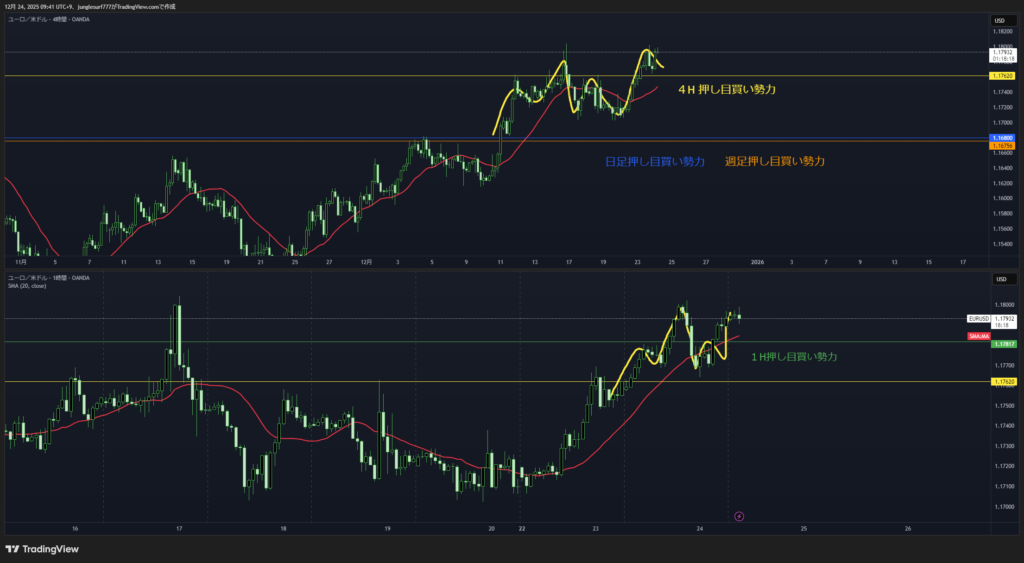Screen dimensions: 1024x563
Task: Select the blue daily-timeframe text annotation
Action: 655,161
